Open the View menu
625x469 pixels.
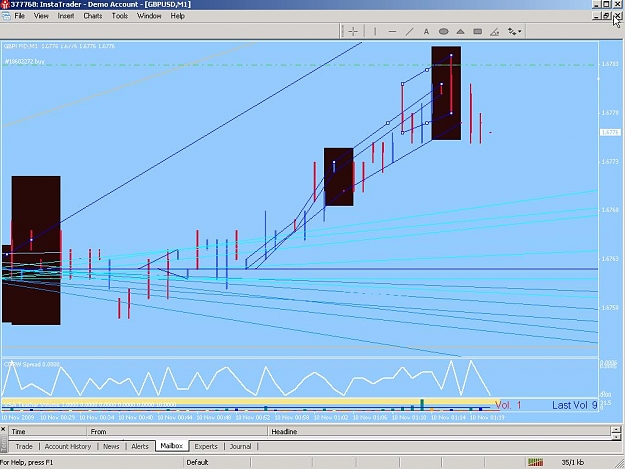pos(41,16)
